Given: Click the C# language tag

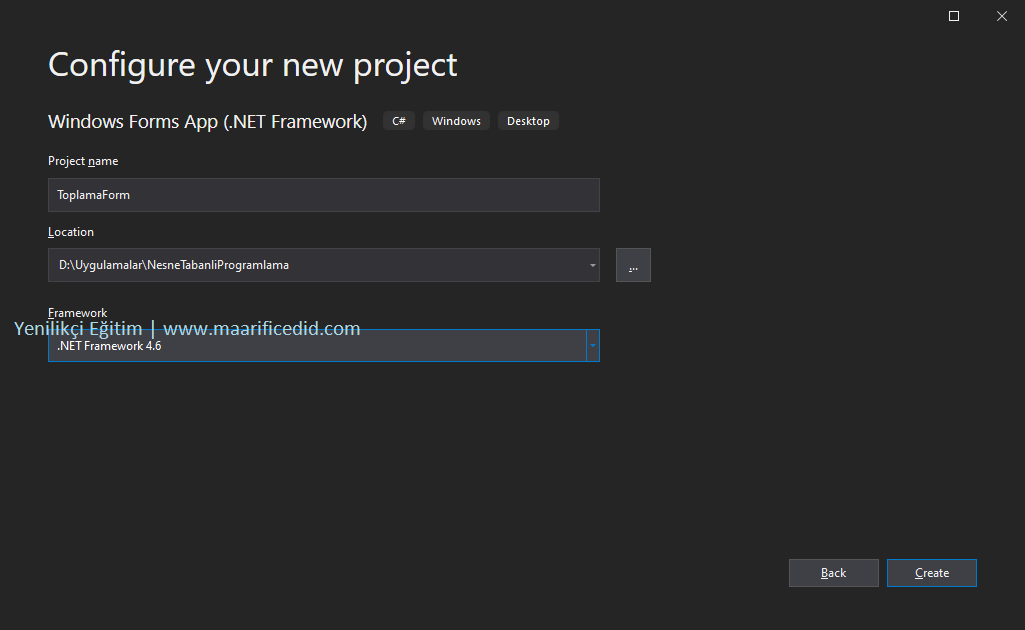Looking at the screenshot, I should 399,121.
